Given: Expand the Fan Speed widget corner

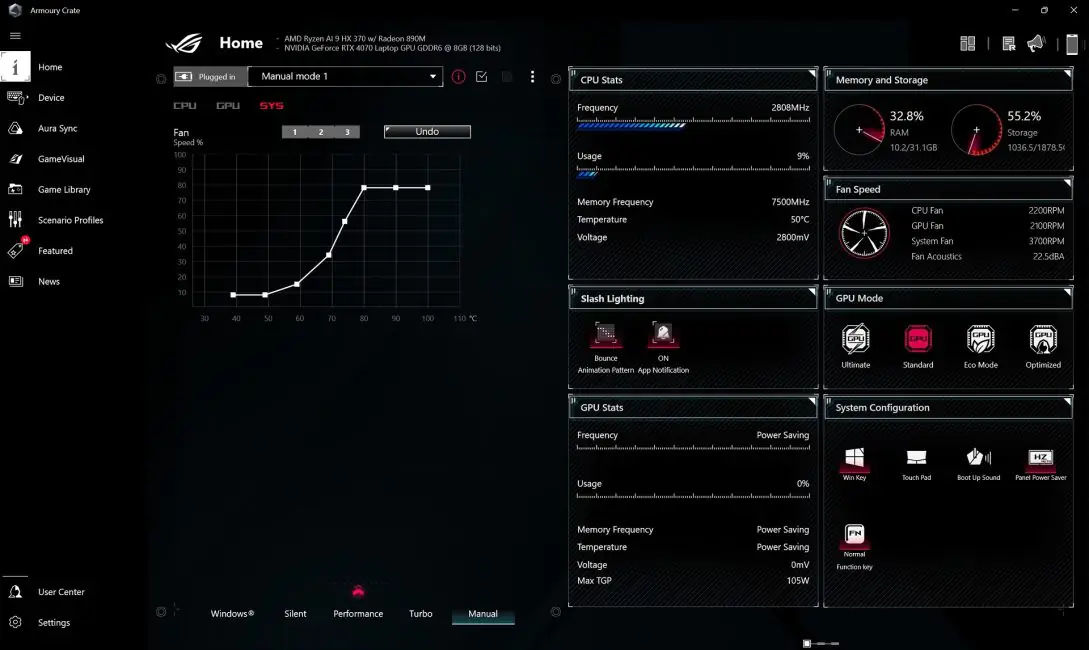Looking at the screenshot, I should tap(1067, 183).
